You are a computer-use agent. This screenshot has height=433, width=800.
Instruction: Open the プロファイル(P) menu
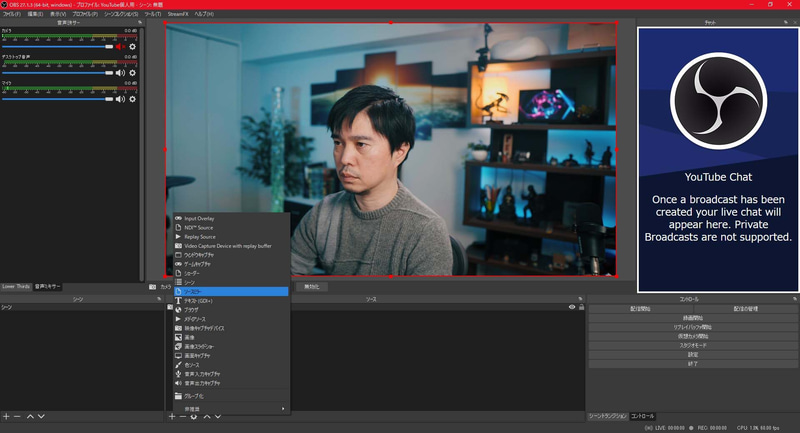[x=85, y=14]
